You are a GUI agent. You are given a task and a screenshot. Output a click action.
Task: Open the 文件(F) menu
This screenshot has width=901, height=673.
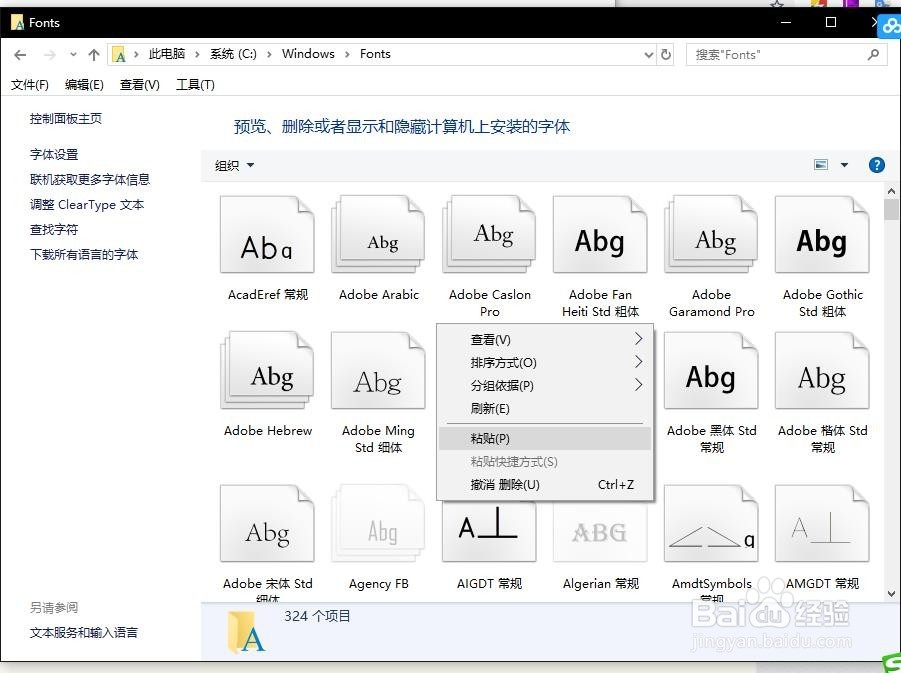point(29,85)
